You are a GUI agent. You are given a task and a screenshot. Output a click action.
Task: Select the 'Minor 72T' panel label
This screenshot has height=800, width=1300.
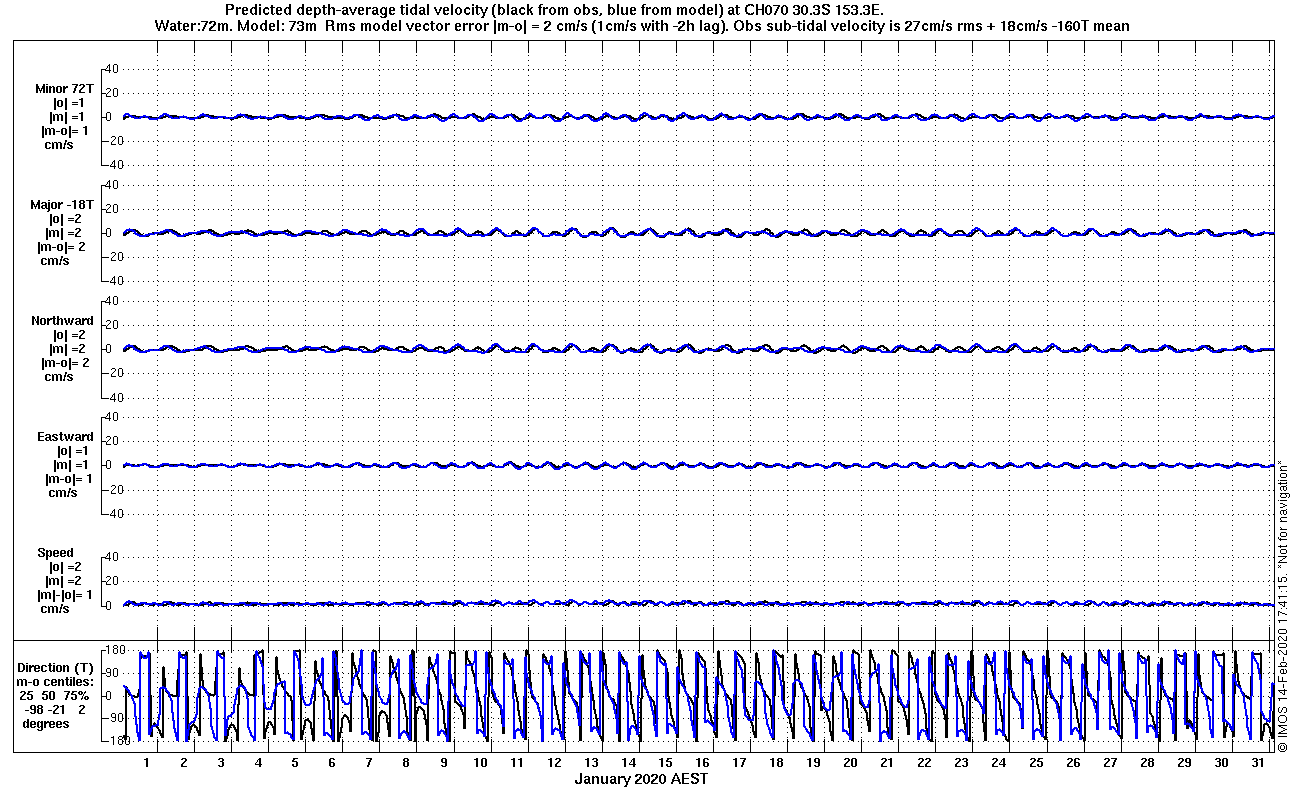click(x=64, y=89)
